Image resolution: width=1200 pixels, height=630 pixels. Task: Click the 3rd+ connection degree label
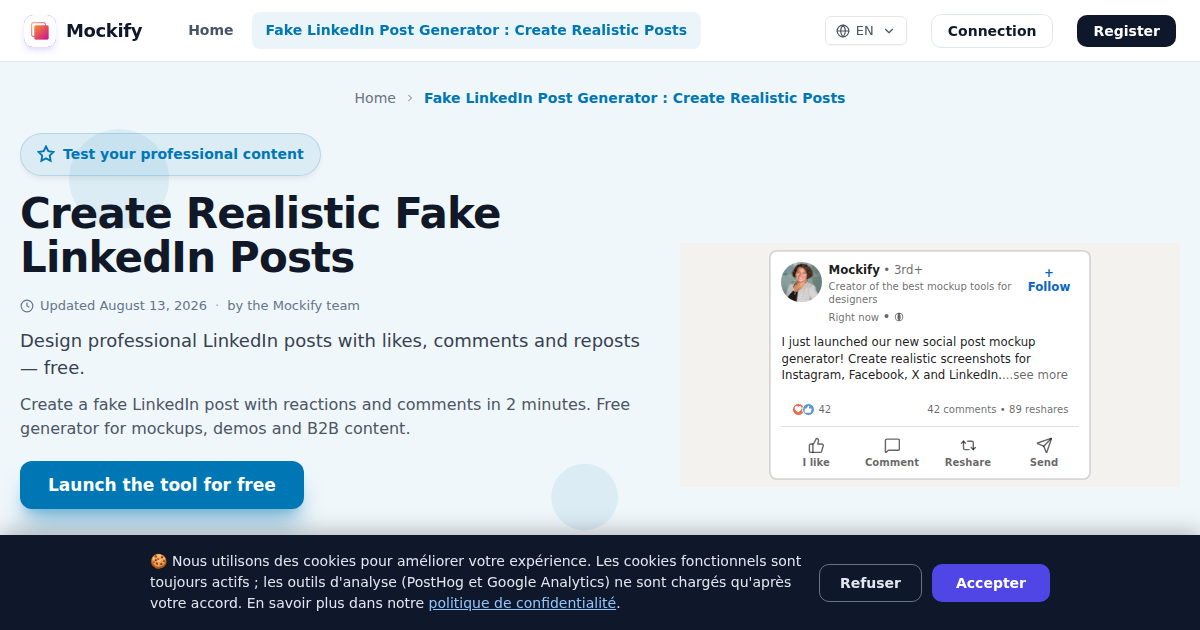tap(908, 270)
